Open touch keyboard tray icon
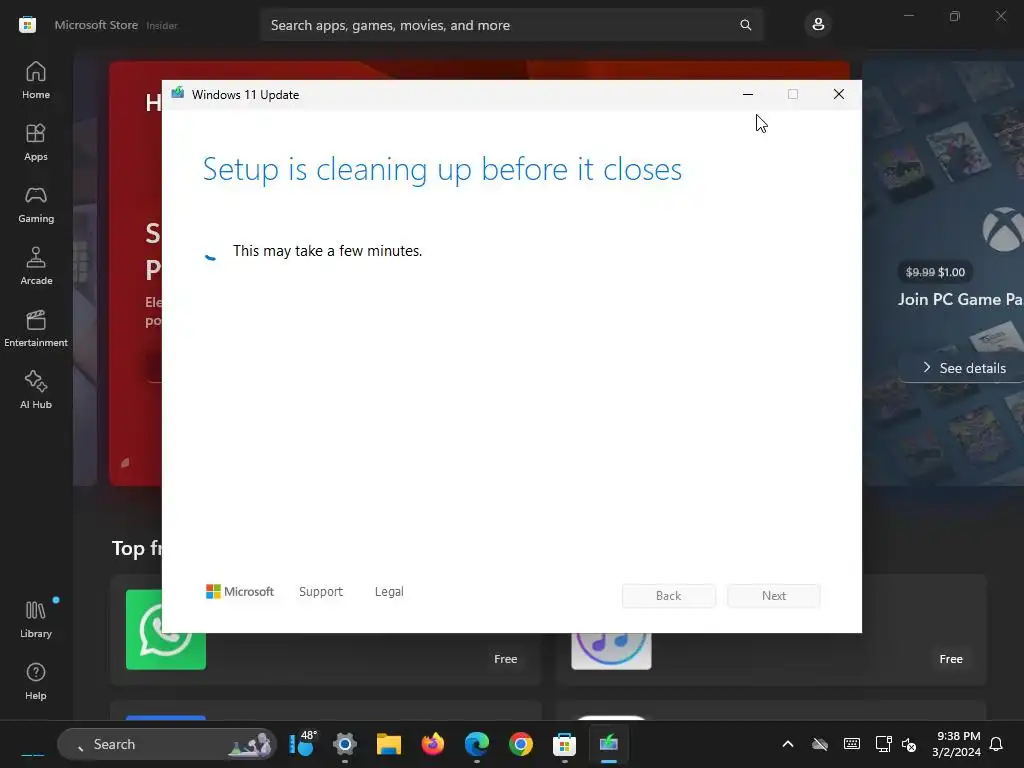 (852, 744)
